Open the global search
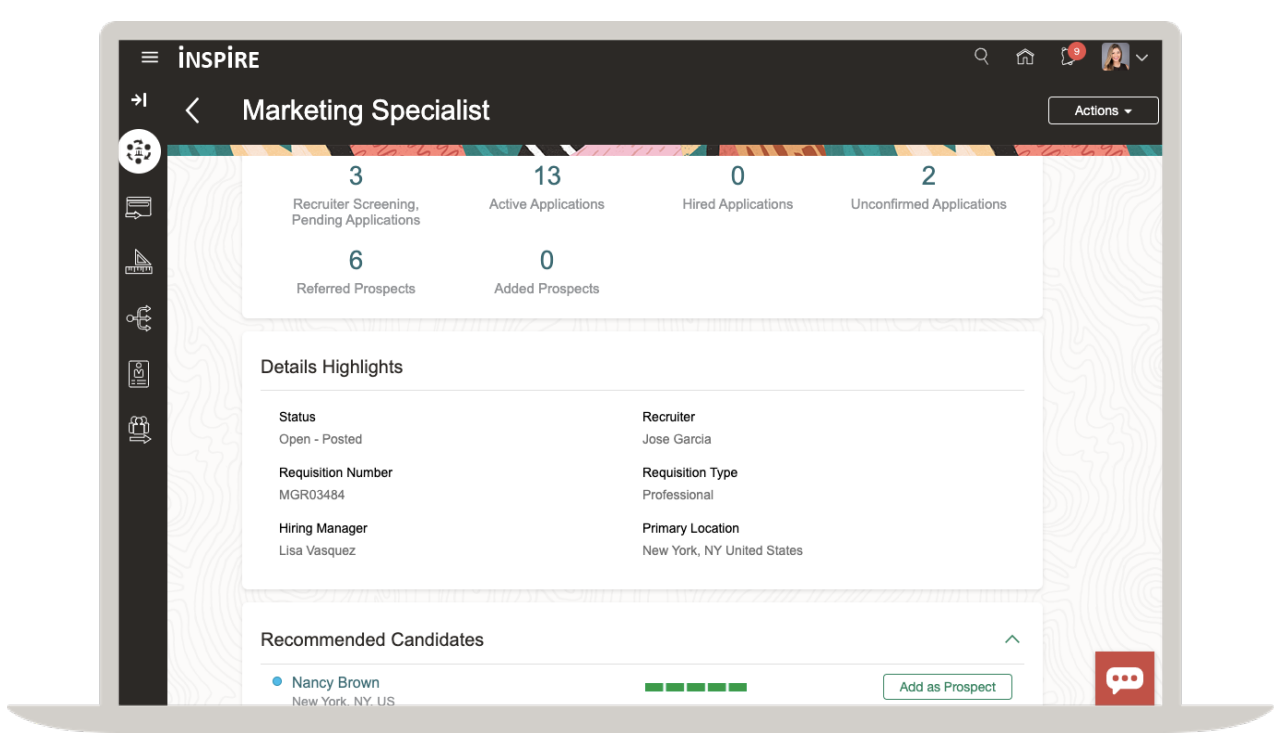This screenshot has width=1277, height=749. [981, 57]
